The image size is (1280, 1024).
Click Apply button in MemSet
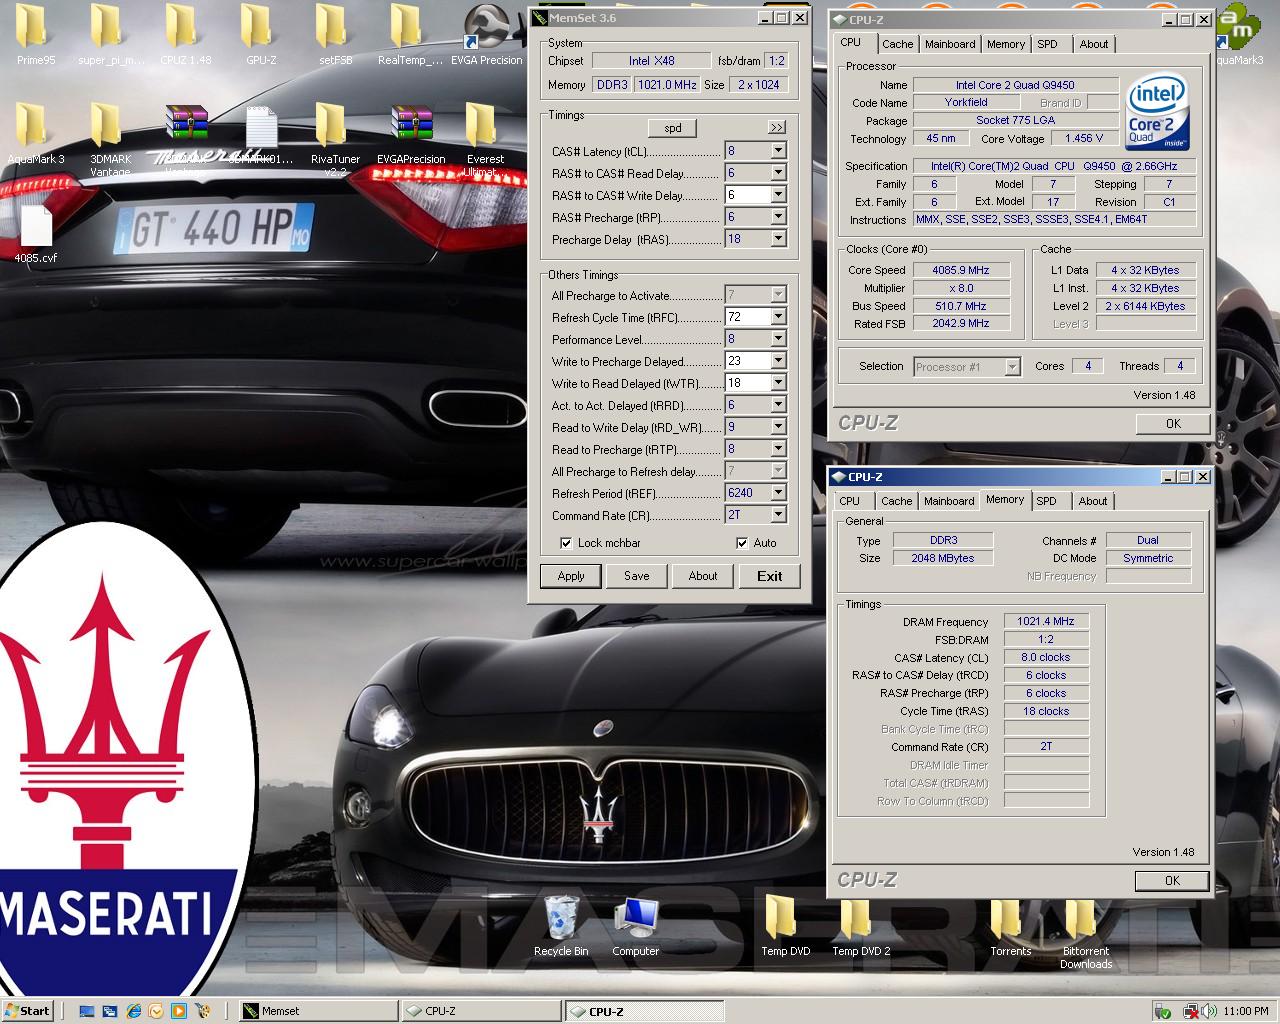point(571,576)
